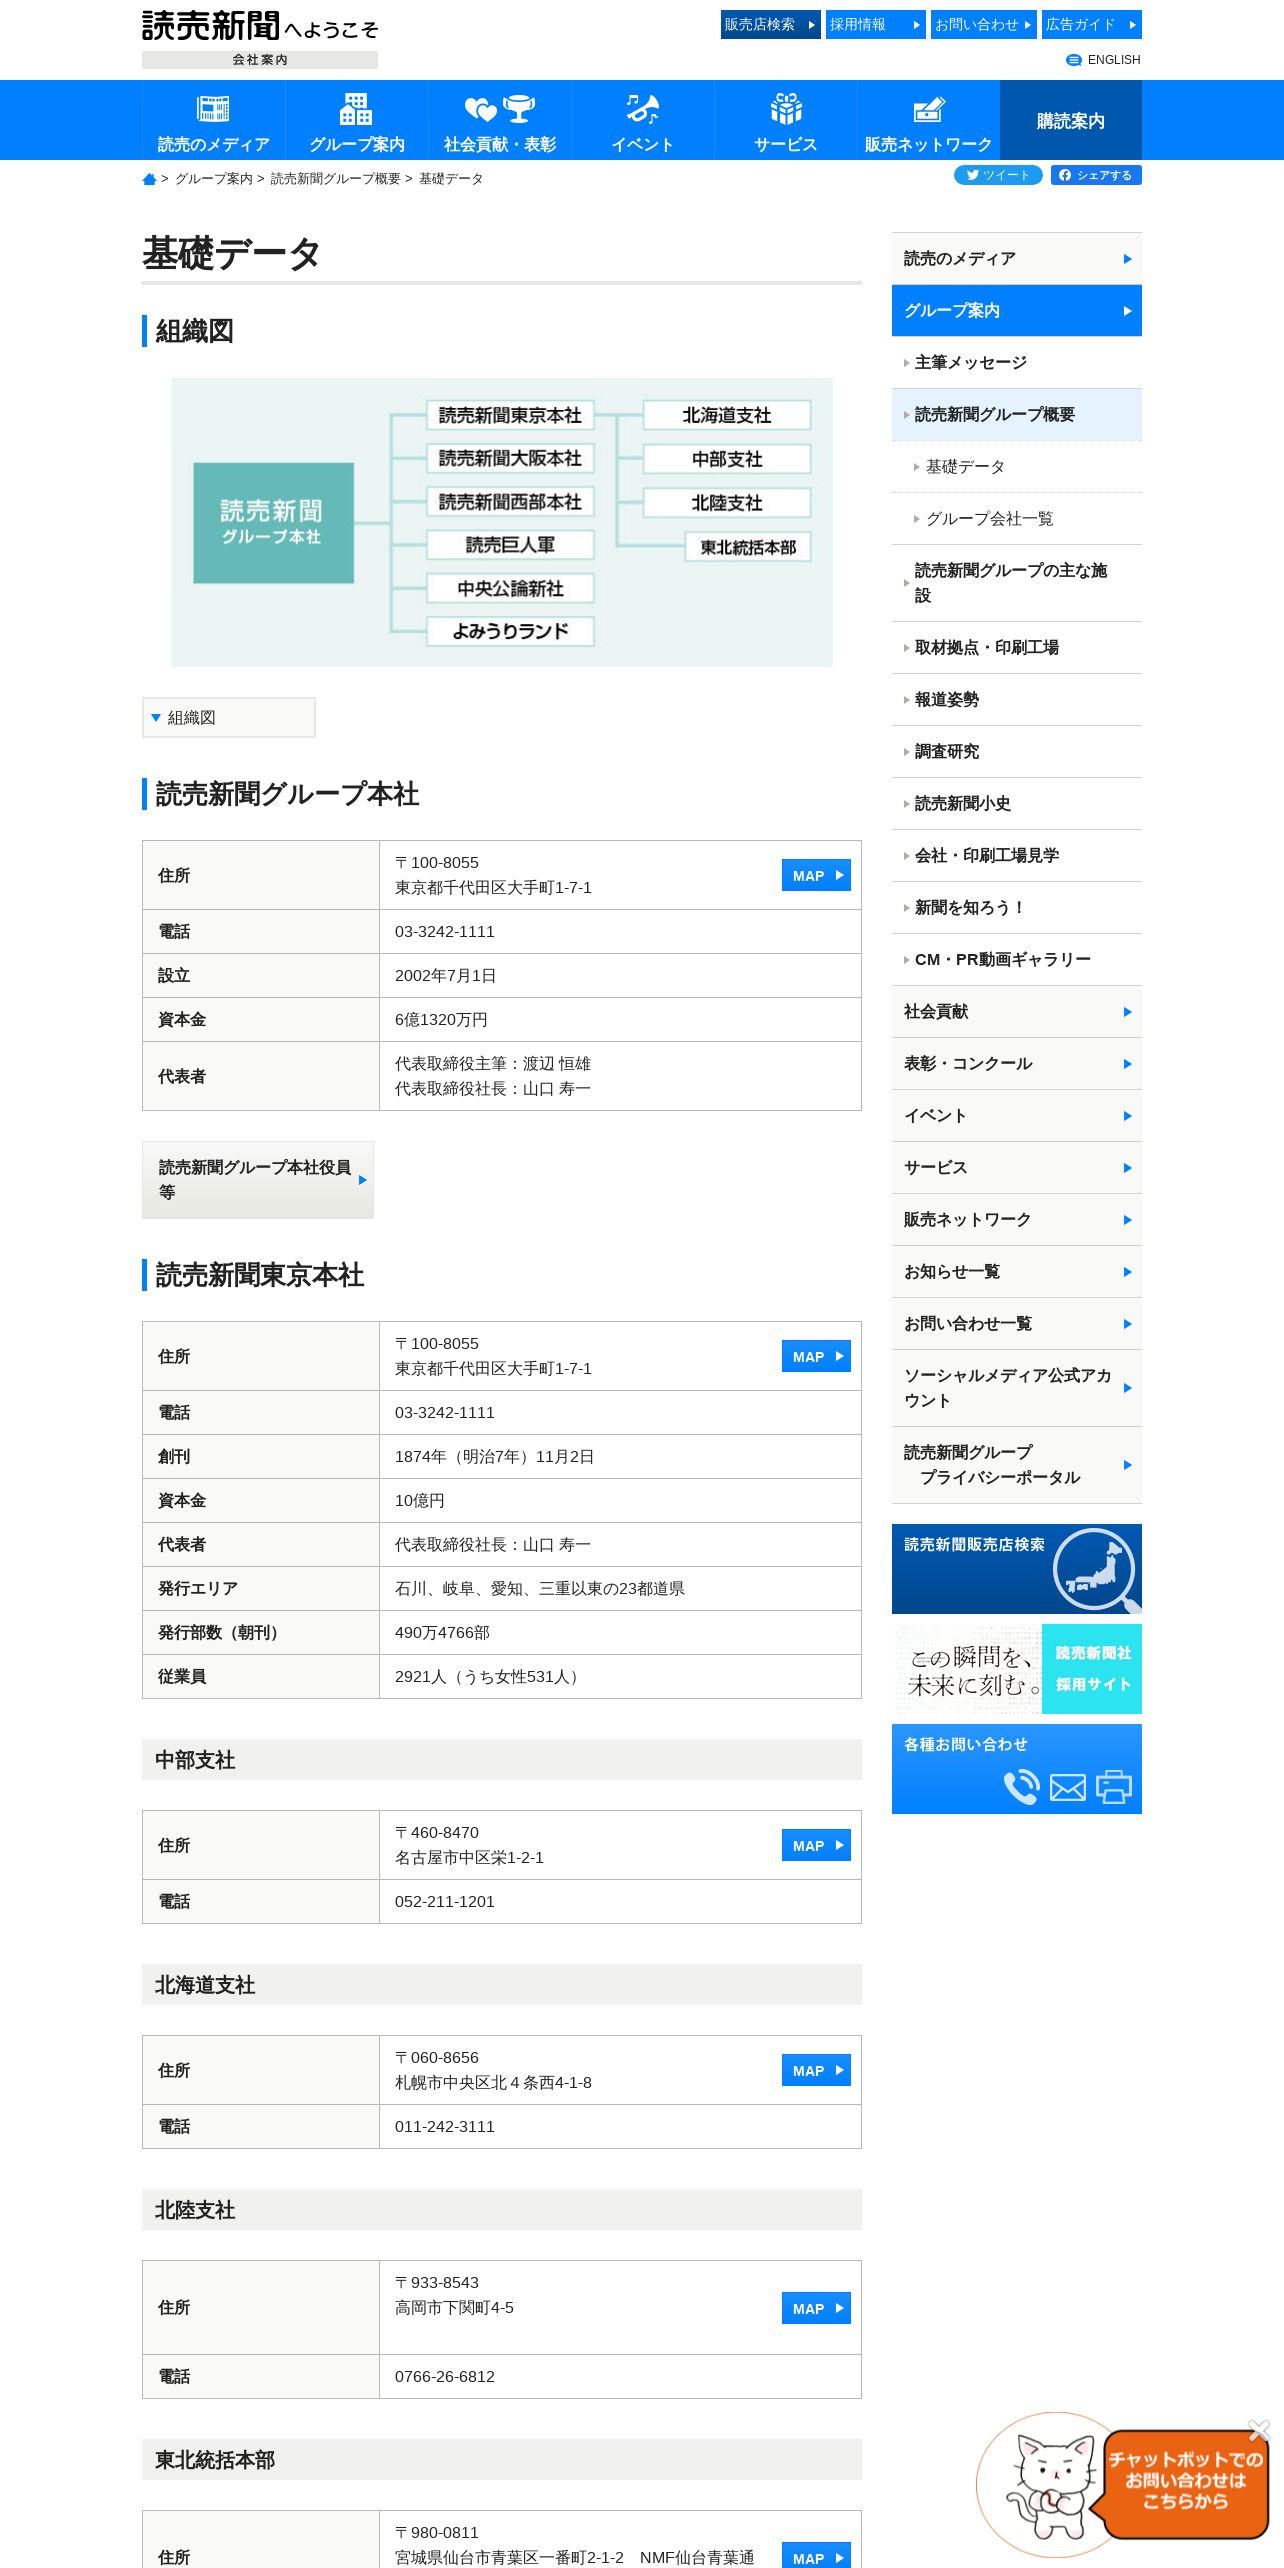Click the organization chart image

[x=502, y=522]
